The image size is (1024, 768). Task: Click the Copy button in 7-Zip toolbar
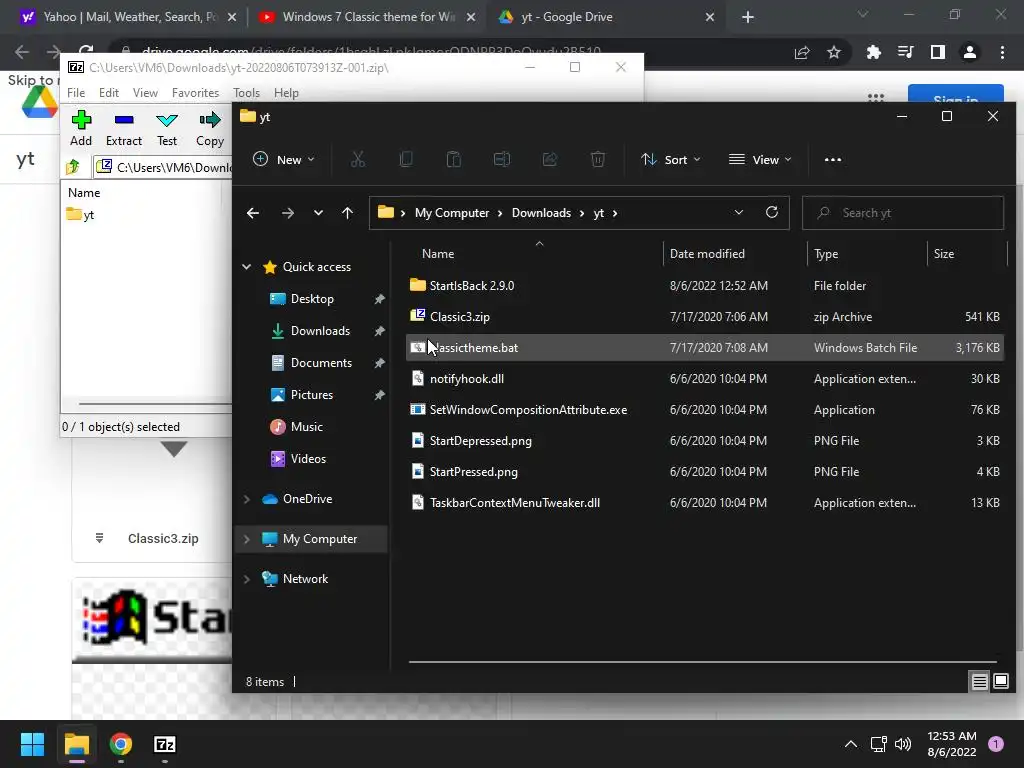[x=210, y=128]
